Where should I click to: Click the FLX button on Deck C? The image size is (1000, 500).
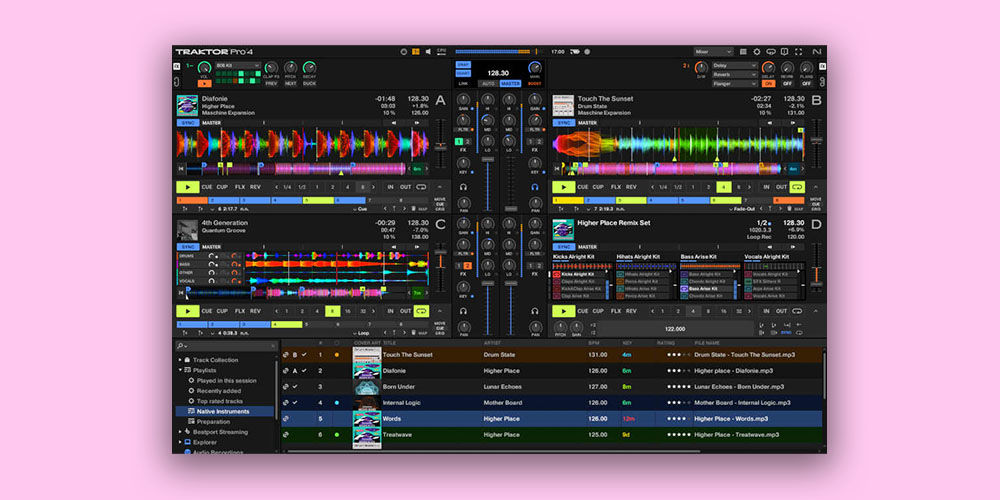240,311
